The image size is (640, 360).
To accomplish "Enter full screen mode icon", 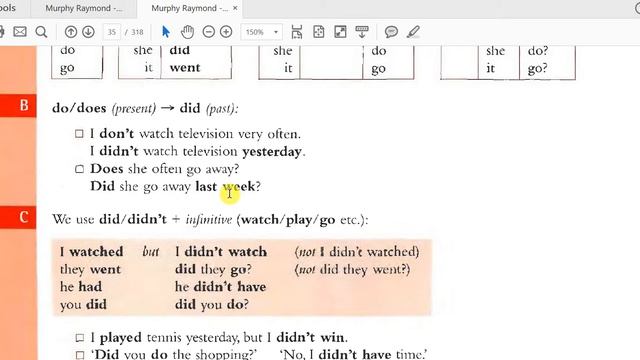I will point(340,31).
